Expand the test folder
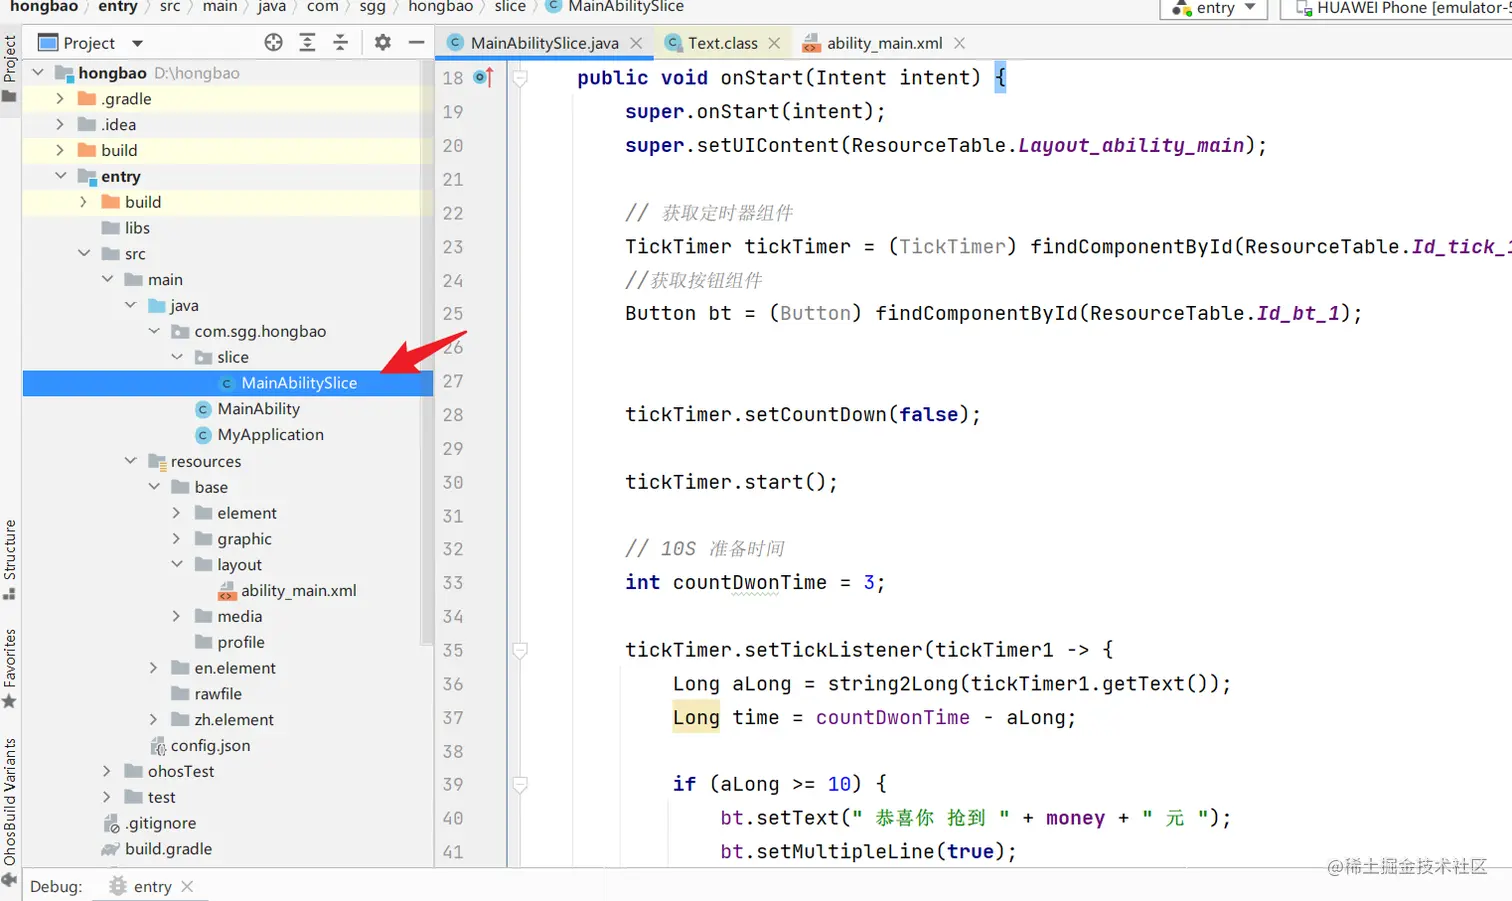Screen dimensions: 1512x901 click(x=107, y=797)
